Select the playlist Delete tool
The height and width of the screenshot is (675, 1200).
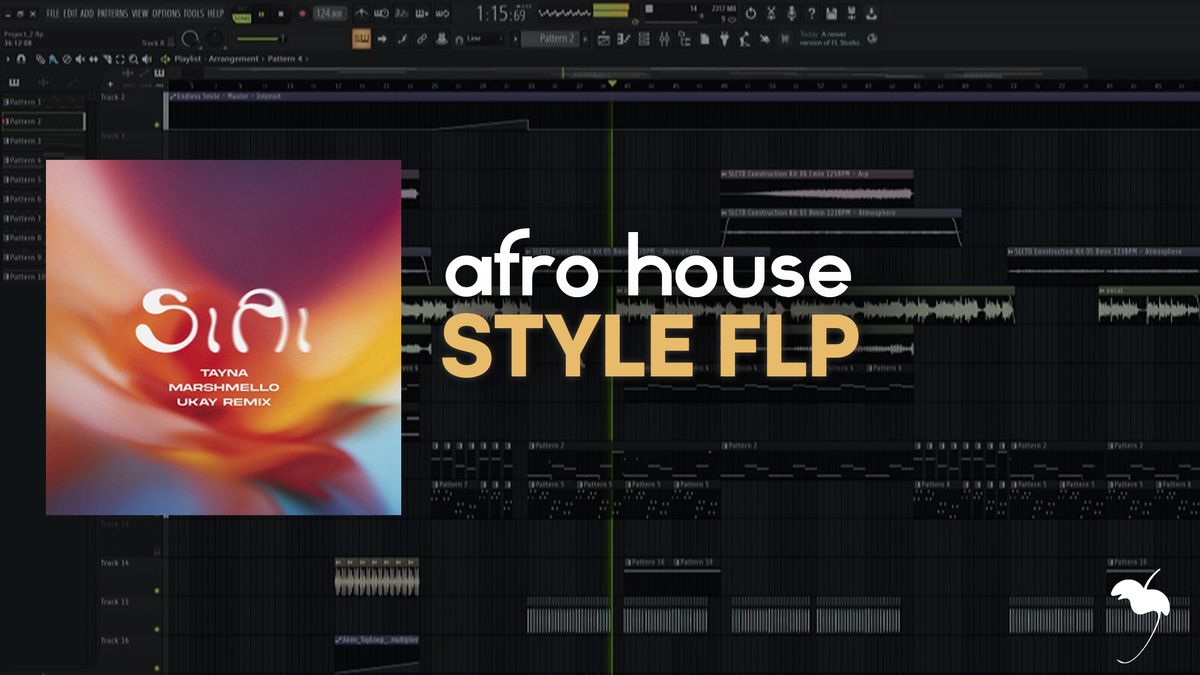point(66,59)
